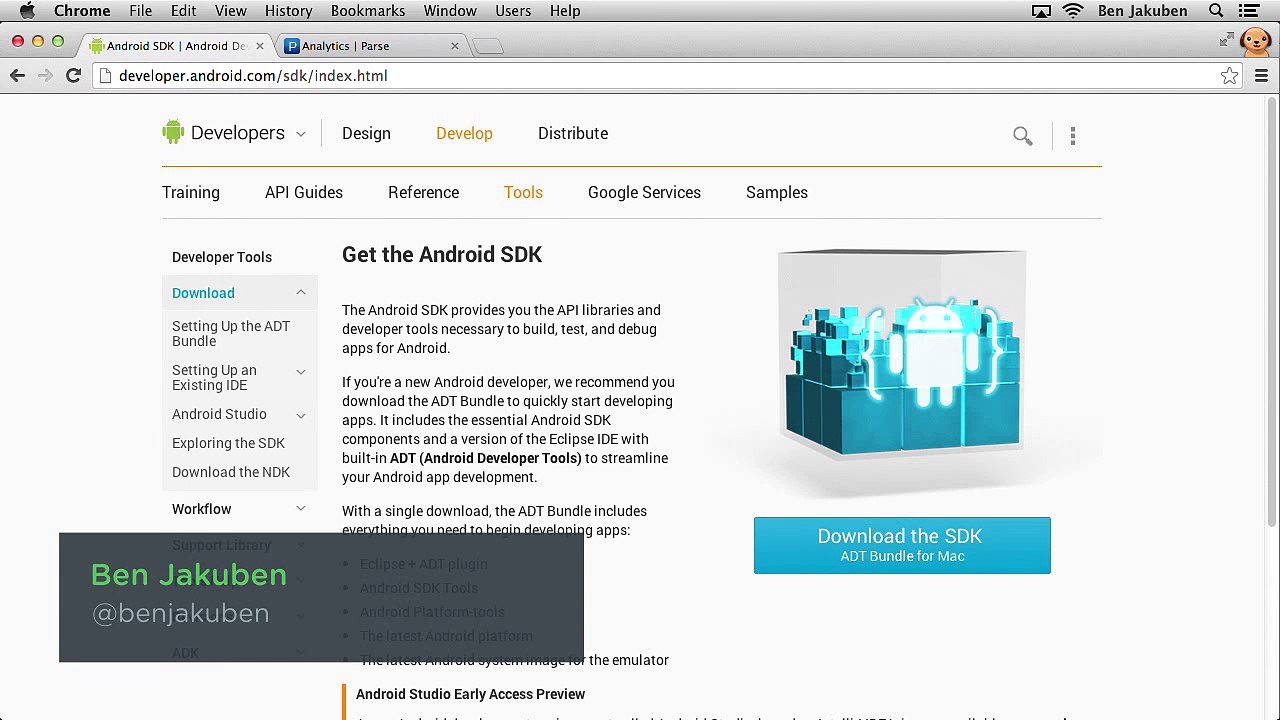Go to the Design section

(x=366, y=133)
